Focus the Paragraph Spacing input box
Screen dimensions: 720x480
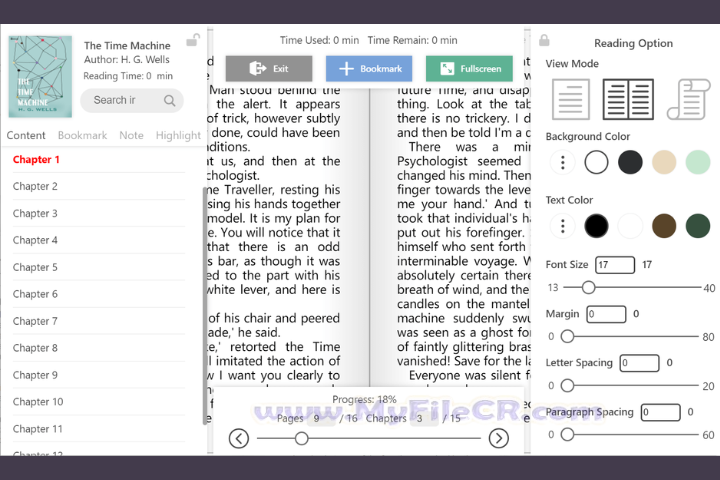click(660, 412)
